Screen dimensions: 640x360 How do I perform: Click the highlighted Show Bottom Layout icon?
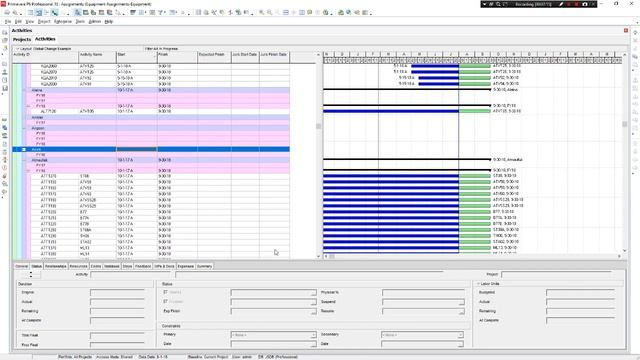pyautogui.click(x=77, y=13)
